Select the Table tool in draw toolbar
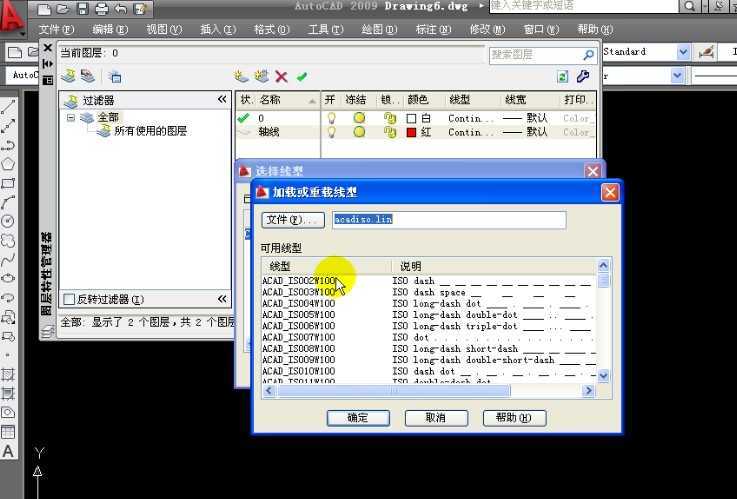Viewport: 737px width, 499px height. (8, 432)
